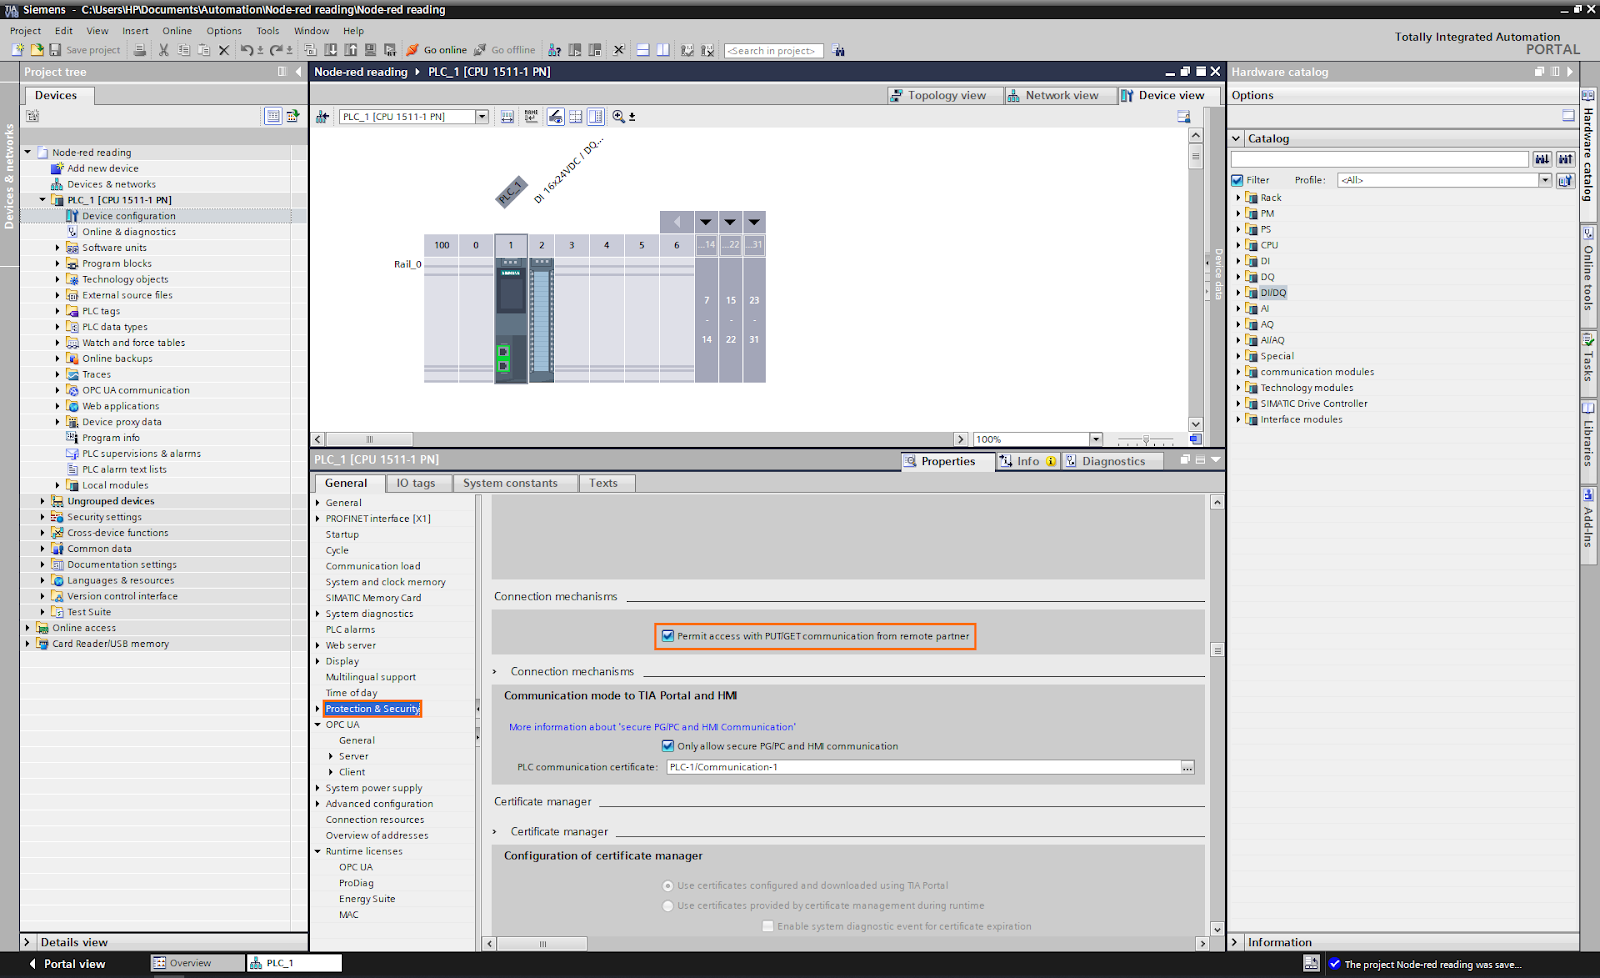
Task: Switch to Portal view
Action: [66, 964]
